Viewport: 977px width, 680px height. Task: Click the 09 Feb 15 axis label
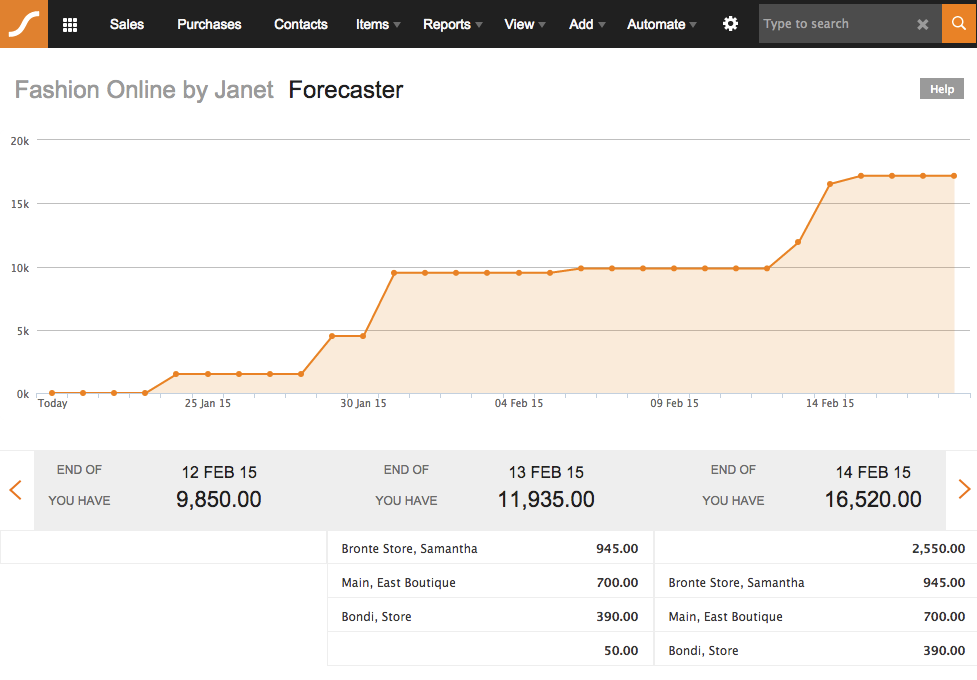click(675, 403)
